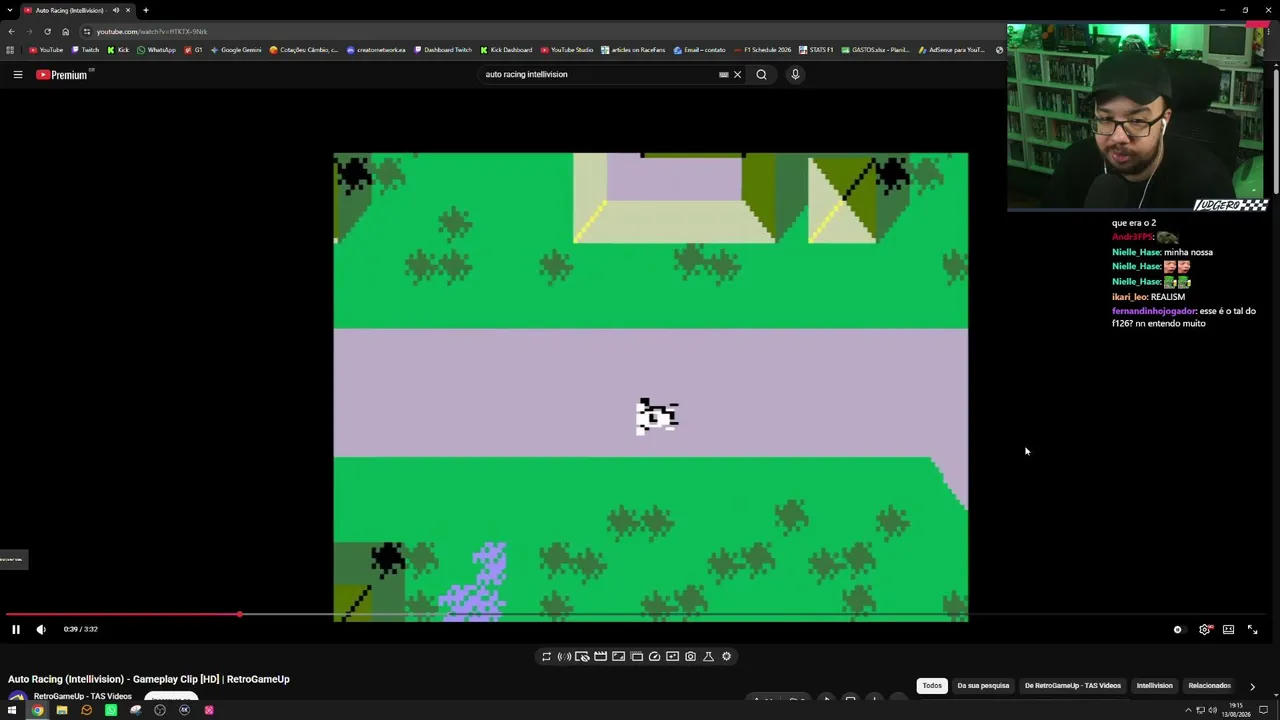
Task: Start voice search with the microphone
Action: point(795,74)
